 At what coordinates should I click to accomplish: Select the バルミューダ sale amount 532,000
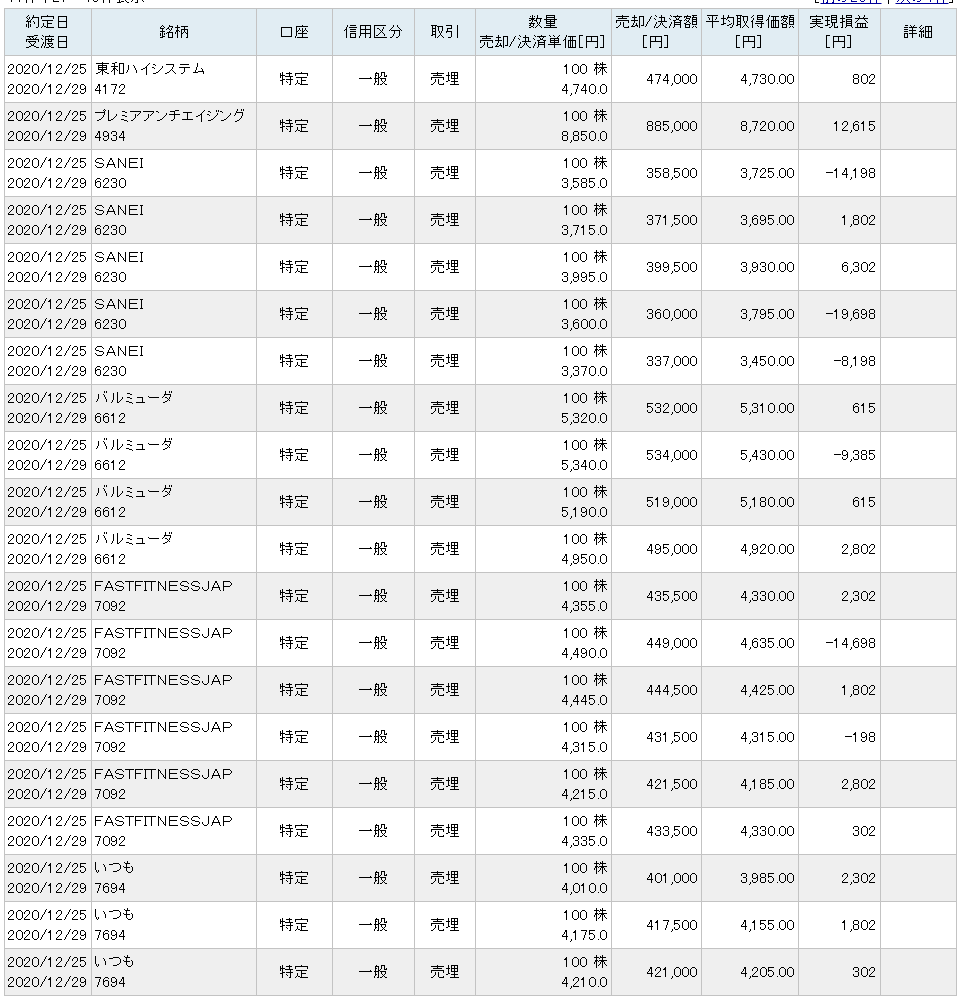[672, 408]
